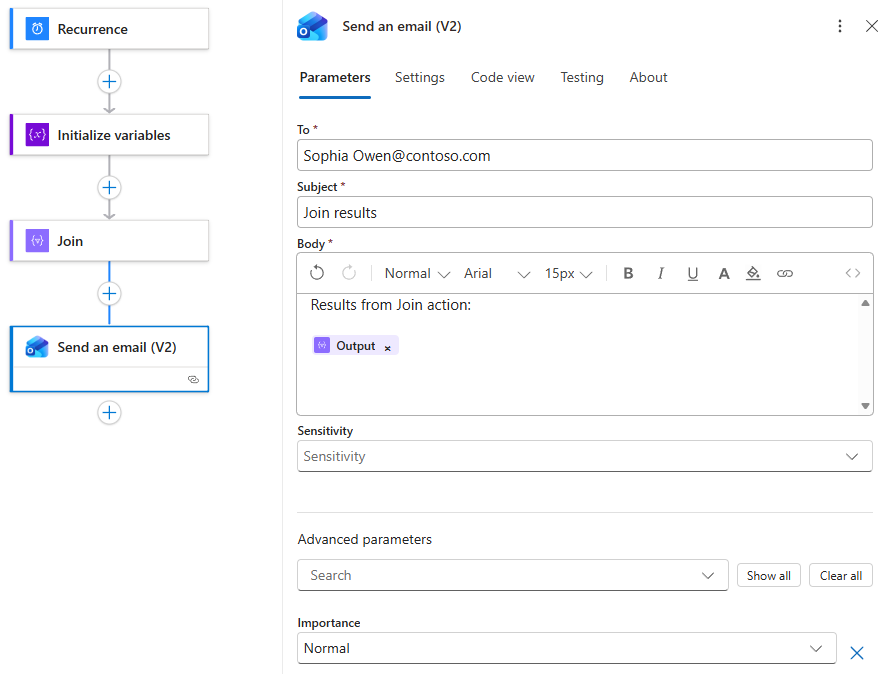Remove the Output token from body
Viewport: 883px width, 674px height.
coord(387,349)
